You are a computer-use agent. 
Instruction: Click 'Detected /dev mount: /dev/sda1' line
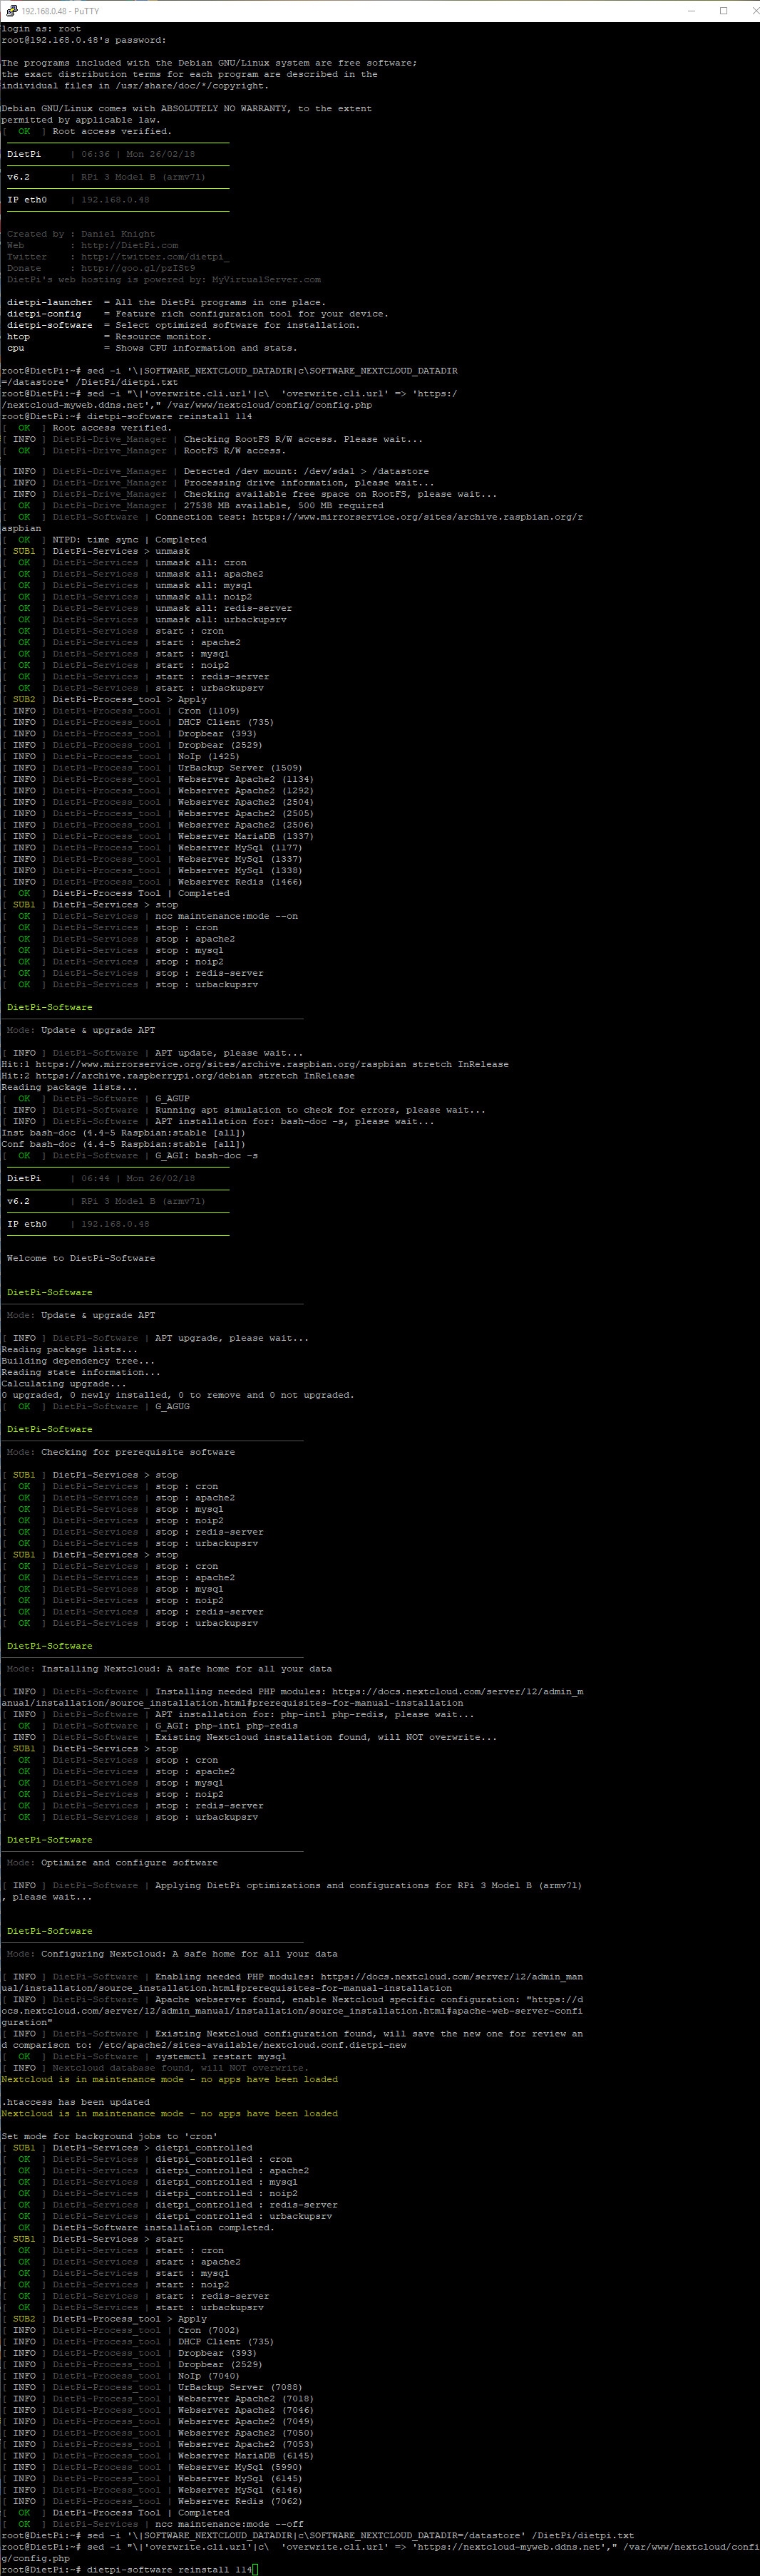tap(215, 471)
